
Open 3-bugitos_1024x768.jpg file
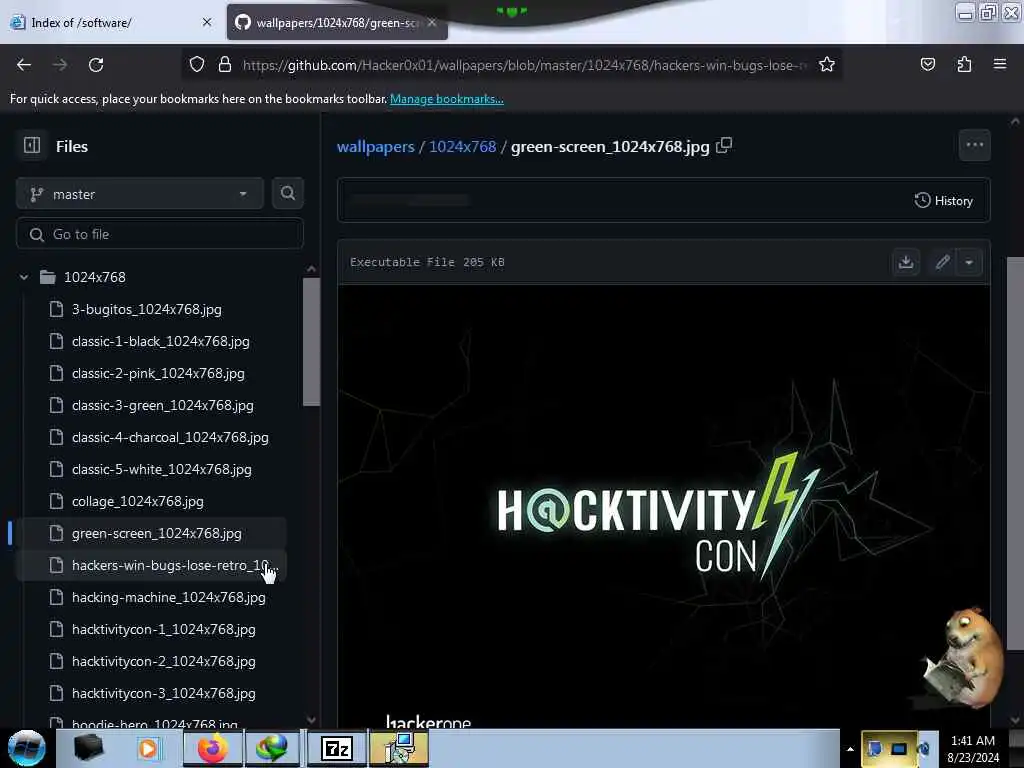[147, 309]
